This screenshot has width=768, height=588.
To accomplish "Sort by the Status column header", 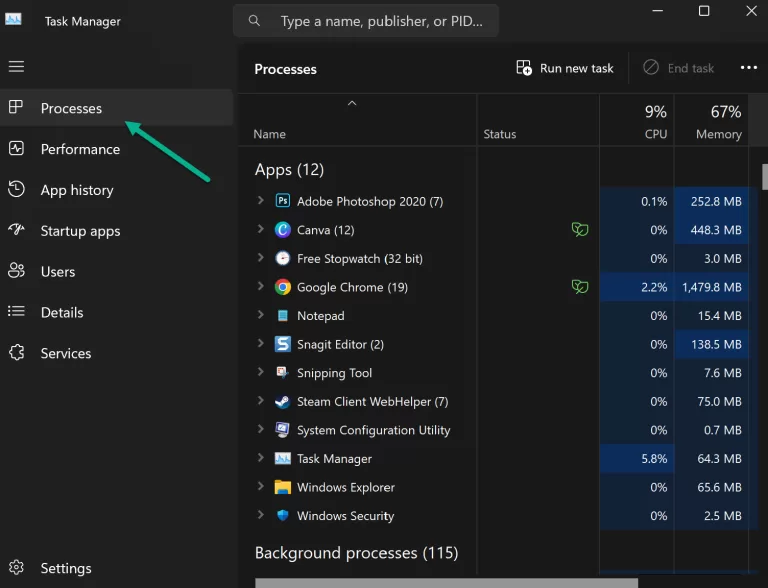I will 538,120.
